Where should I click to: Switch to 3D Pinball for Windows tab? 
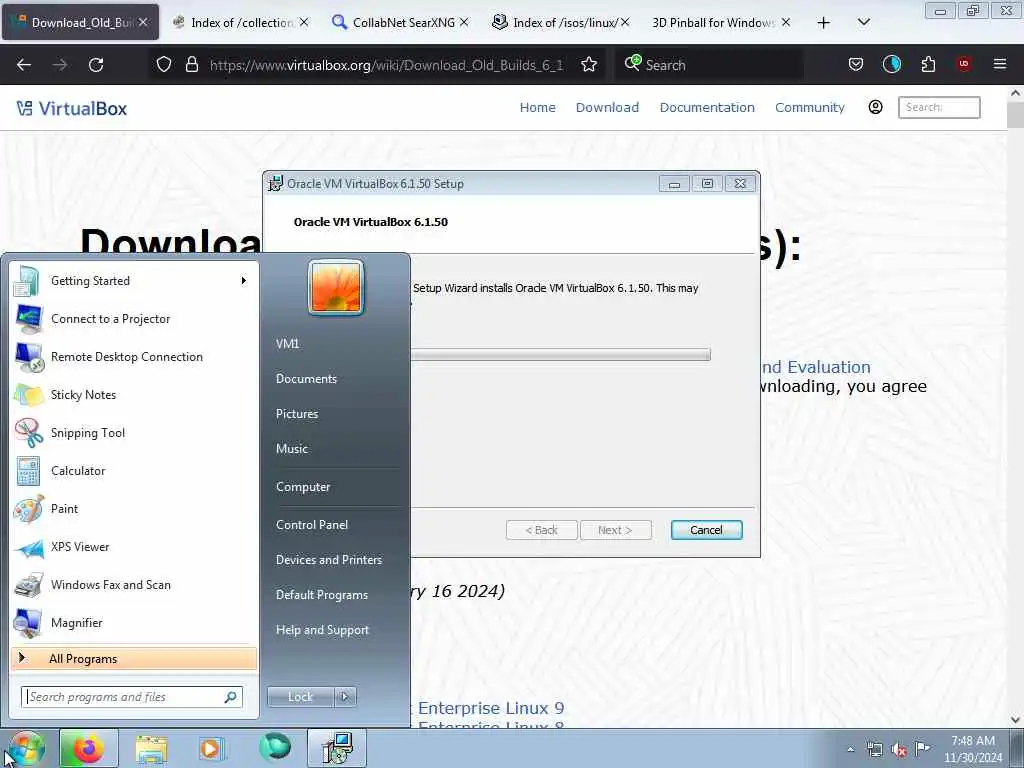(x=719, y=22)
